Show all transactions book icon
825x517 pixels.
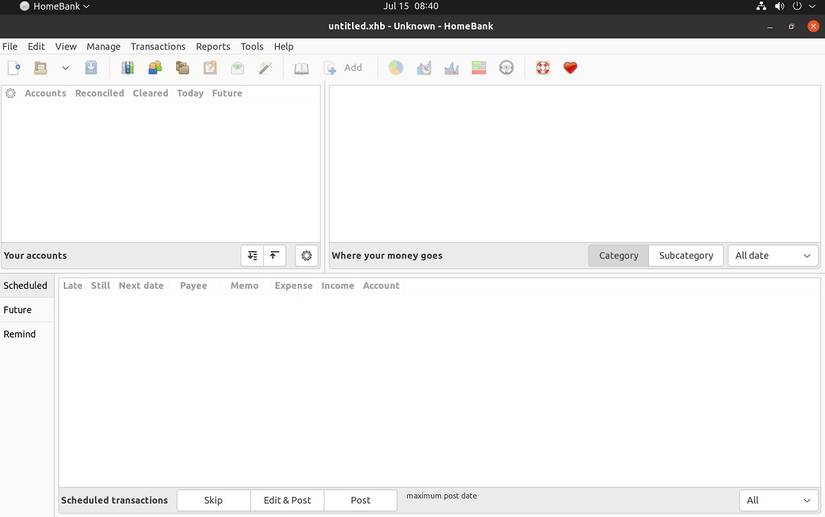point(301,68)
